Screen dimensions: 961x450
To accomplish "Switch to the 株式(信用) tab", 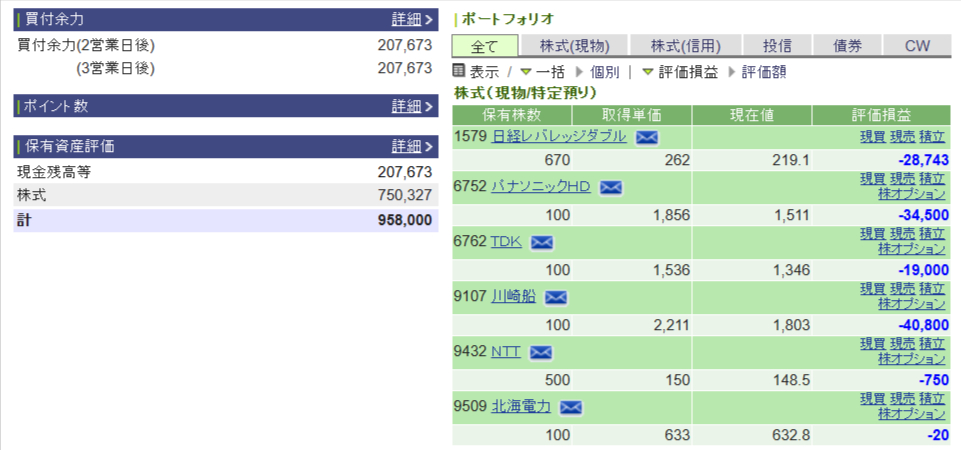I will pyautogui.click(x=685, y=46).
